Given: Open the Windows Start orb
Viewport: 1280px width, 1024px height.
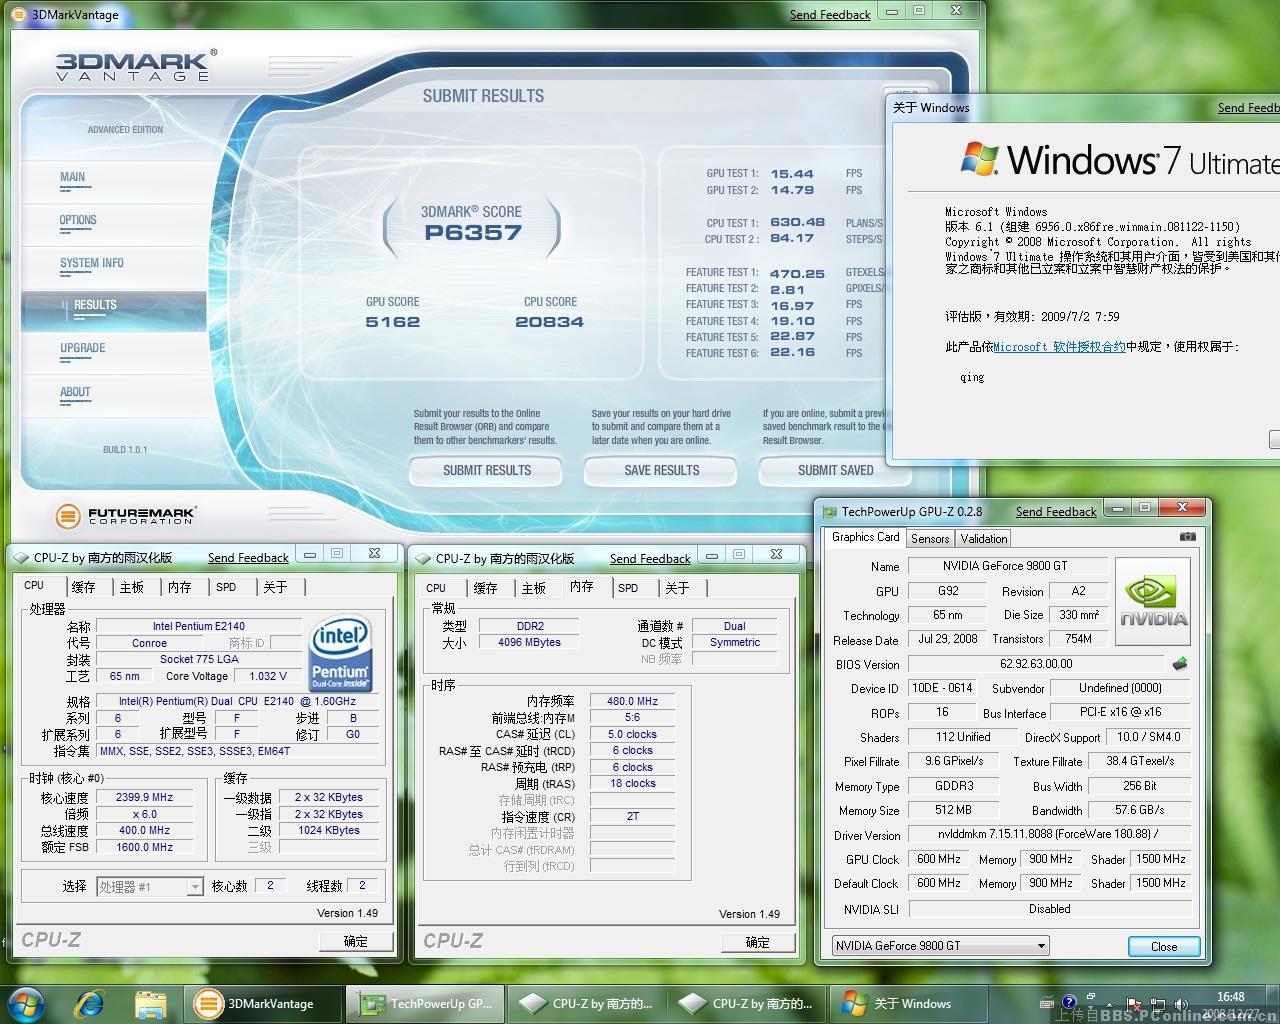Looking at the screenshot, I should pyautogui.click(x=27, y=1003).
